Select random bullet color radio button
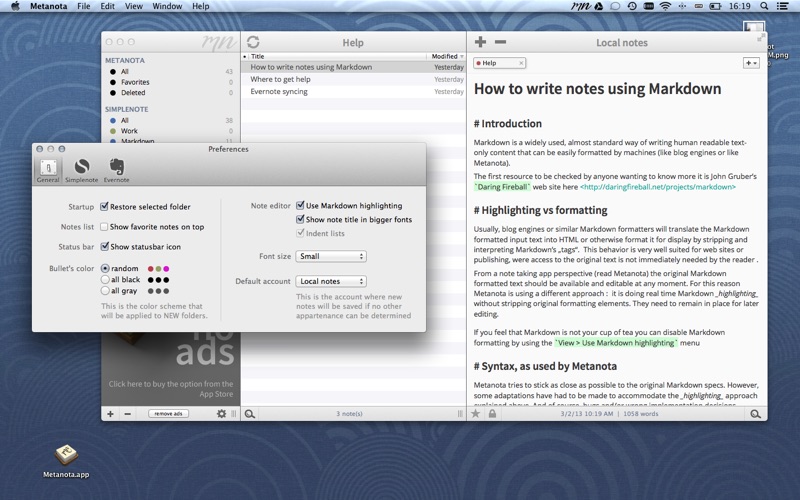 (x=105, y=268)
